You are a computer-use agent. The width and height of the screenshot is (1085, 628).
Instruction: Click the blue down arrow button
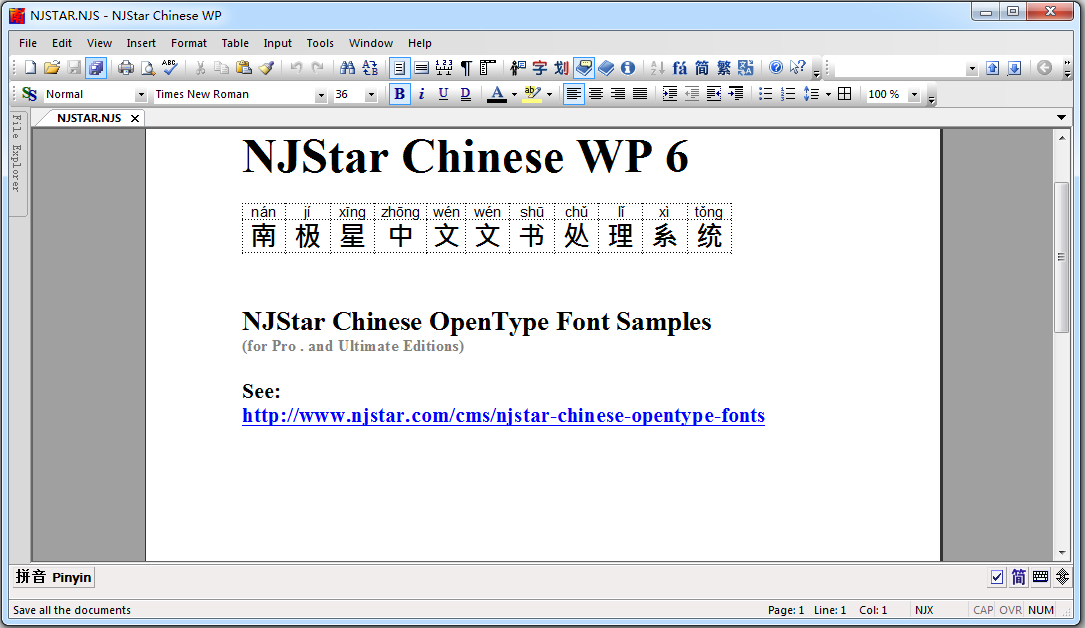(x=1014, y=68)
